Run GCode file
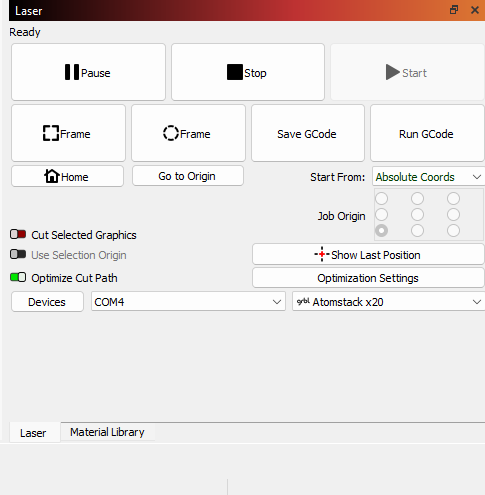 427,133
